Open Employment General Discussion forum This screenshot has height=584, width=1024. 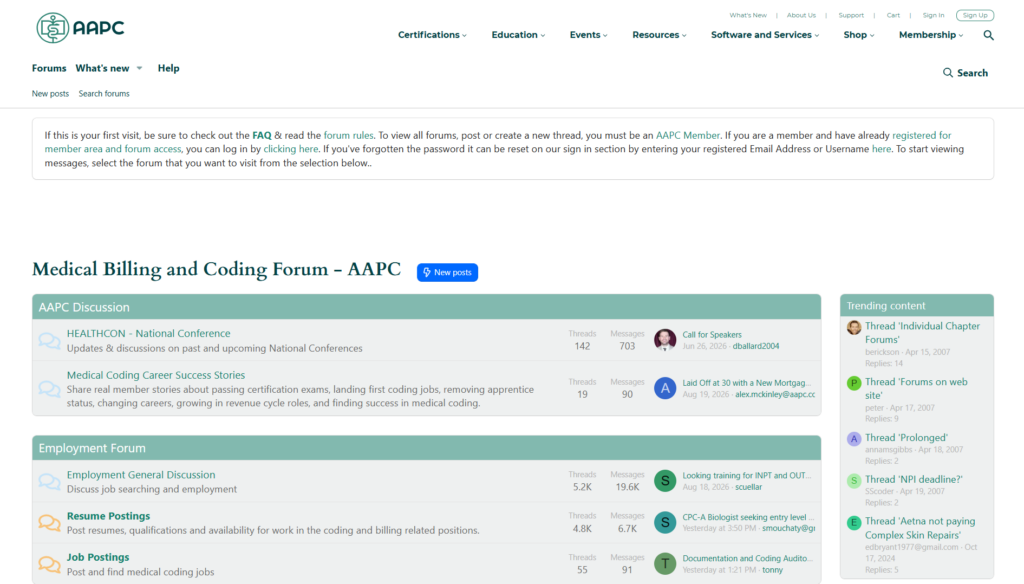pos(140,475)
